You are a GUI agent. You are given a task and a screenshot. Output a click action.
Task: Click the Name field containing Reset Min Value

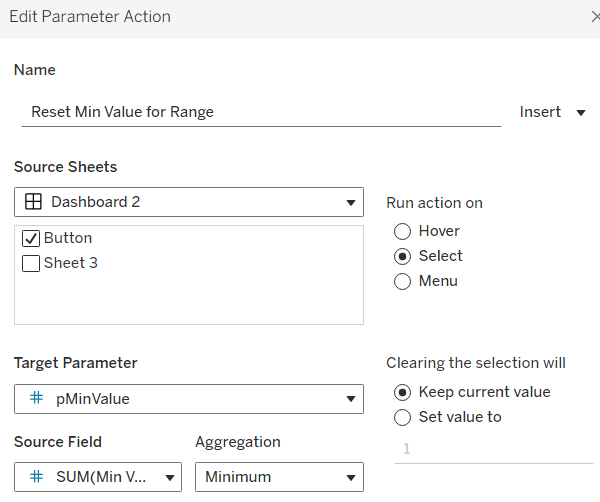[x=258, y=112]
